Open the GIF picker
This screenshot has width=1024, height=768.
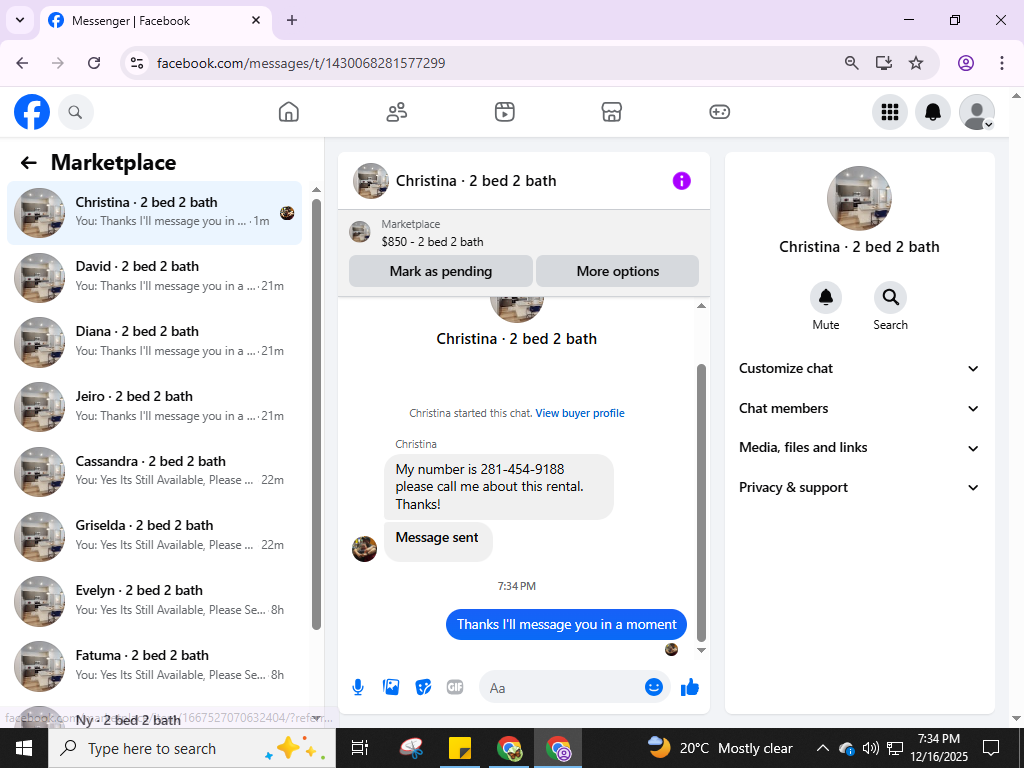pos(455,687)
